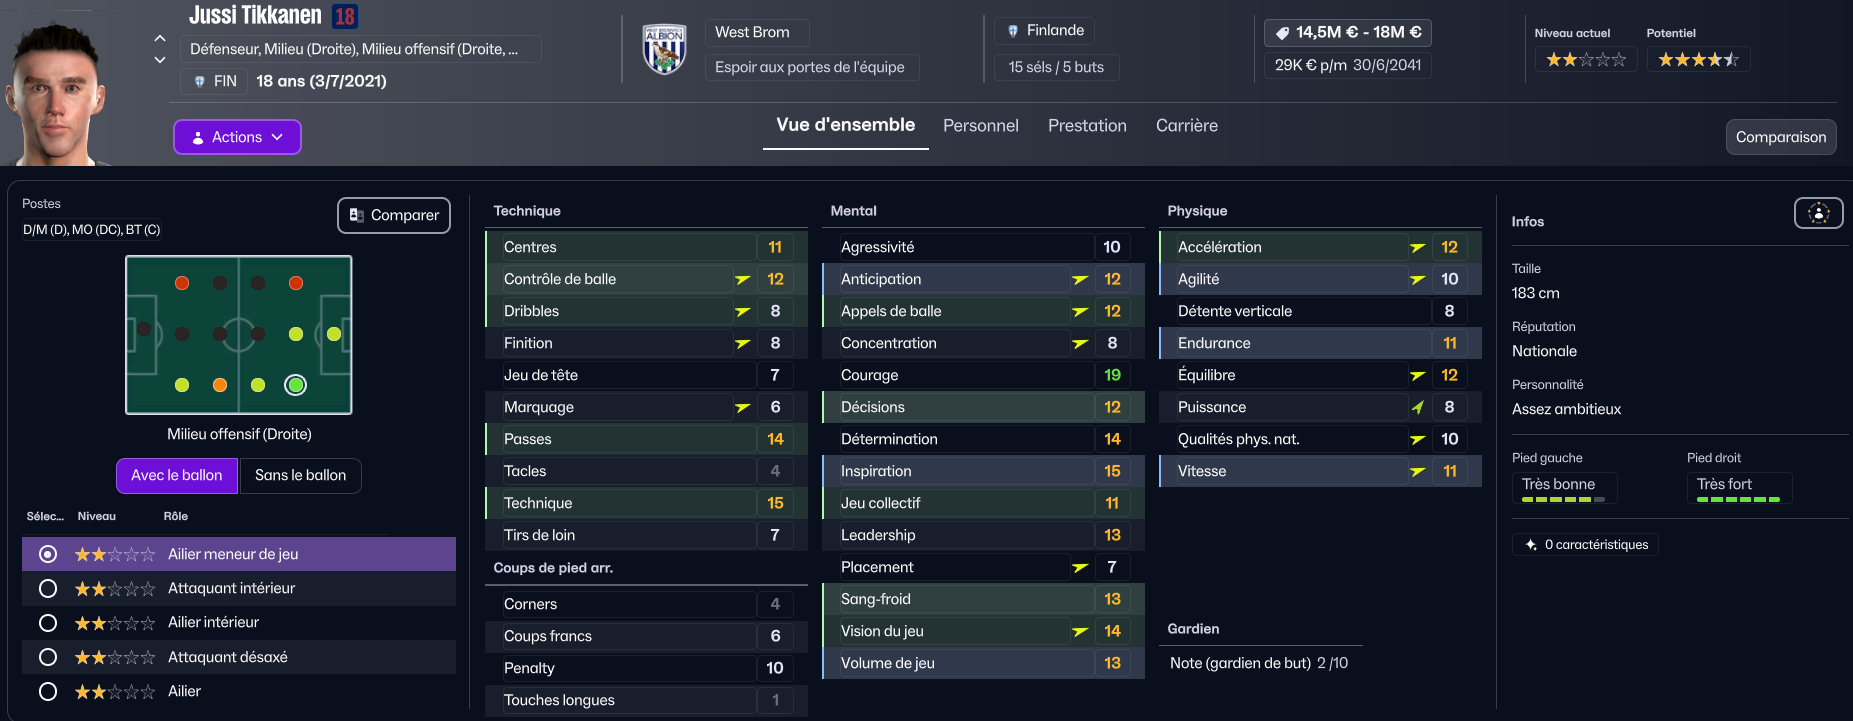This screenshot has height=721, width=1853.
Task: Switch to Sans le ballon roles
Action: tap(300, 476)
